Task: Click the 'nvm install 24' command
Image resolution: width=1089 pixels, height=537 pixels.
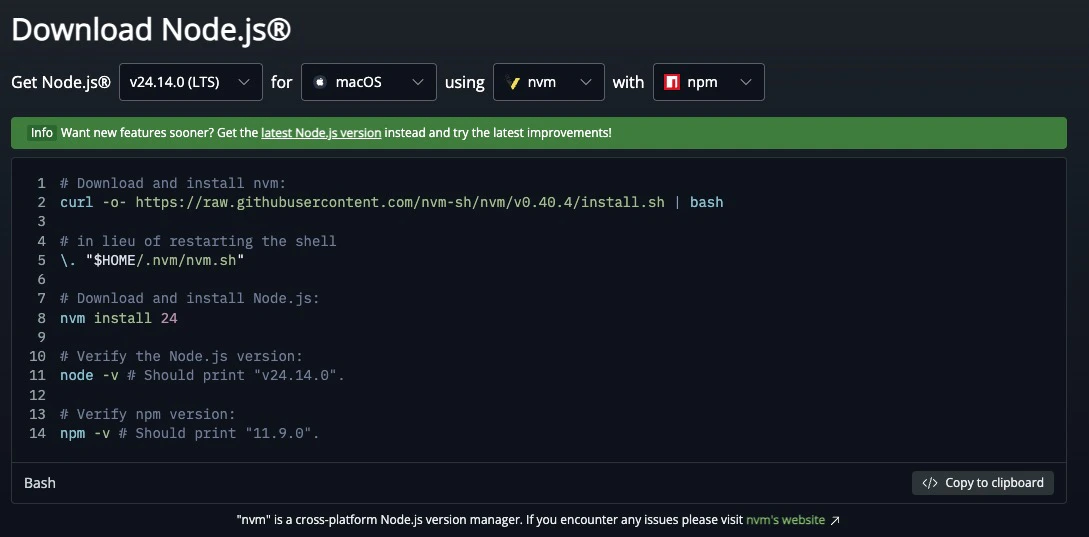Action: pos(119,318)
